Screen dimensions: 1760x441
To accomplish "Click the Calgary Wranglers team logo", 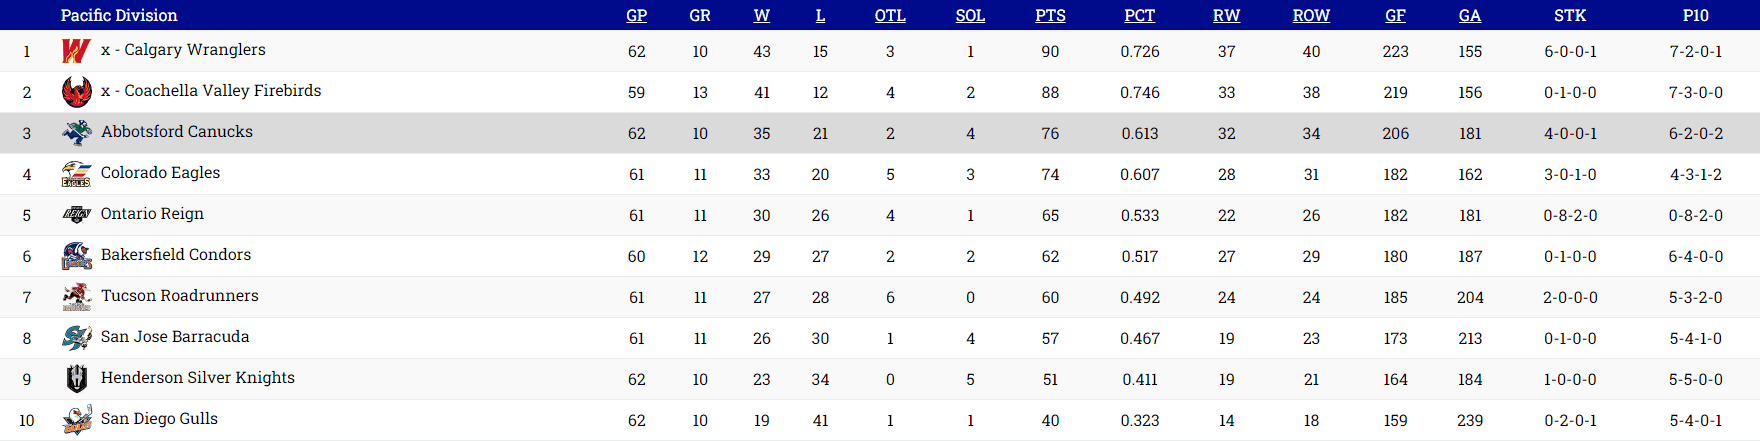I will click(x=76, y=51).
